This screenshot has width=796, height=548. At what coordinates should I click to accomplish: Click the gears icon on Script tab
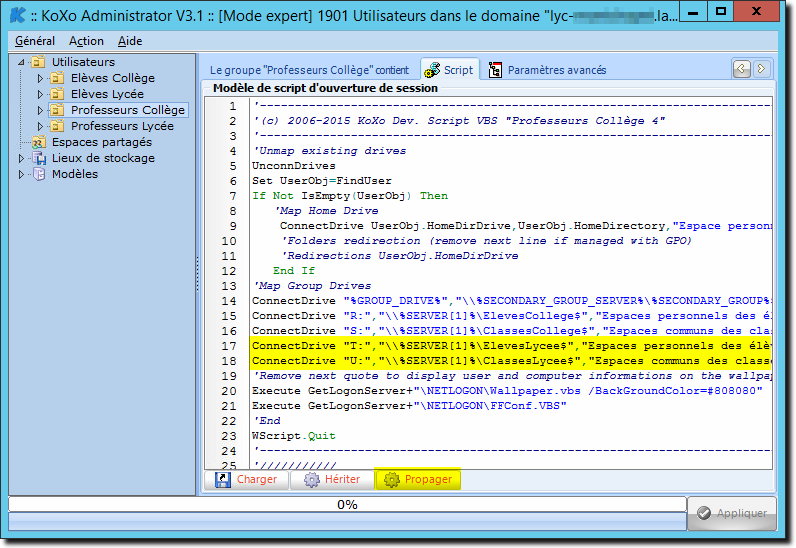432,70
